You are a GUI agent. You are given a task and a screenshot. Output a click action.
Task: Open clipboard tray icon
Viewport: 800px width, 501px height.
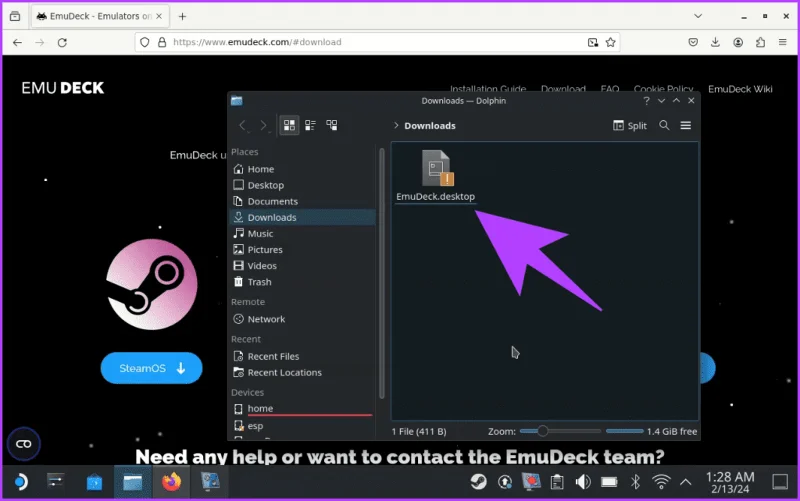coord(557,482)
